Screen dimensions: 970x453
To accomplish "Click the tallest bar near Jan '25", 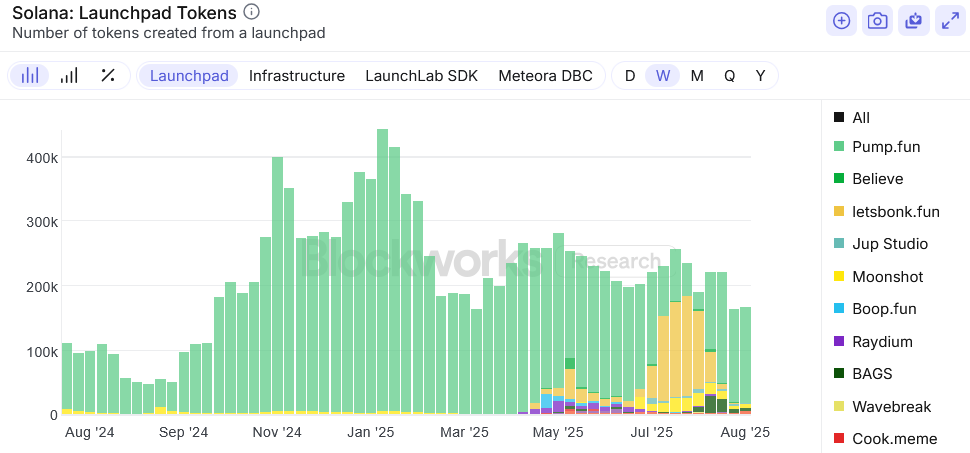I will coord(382,271).
